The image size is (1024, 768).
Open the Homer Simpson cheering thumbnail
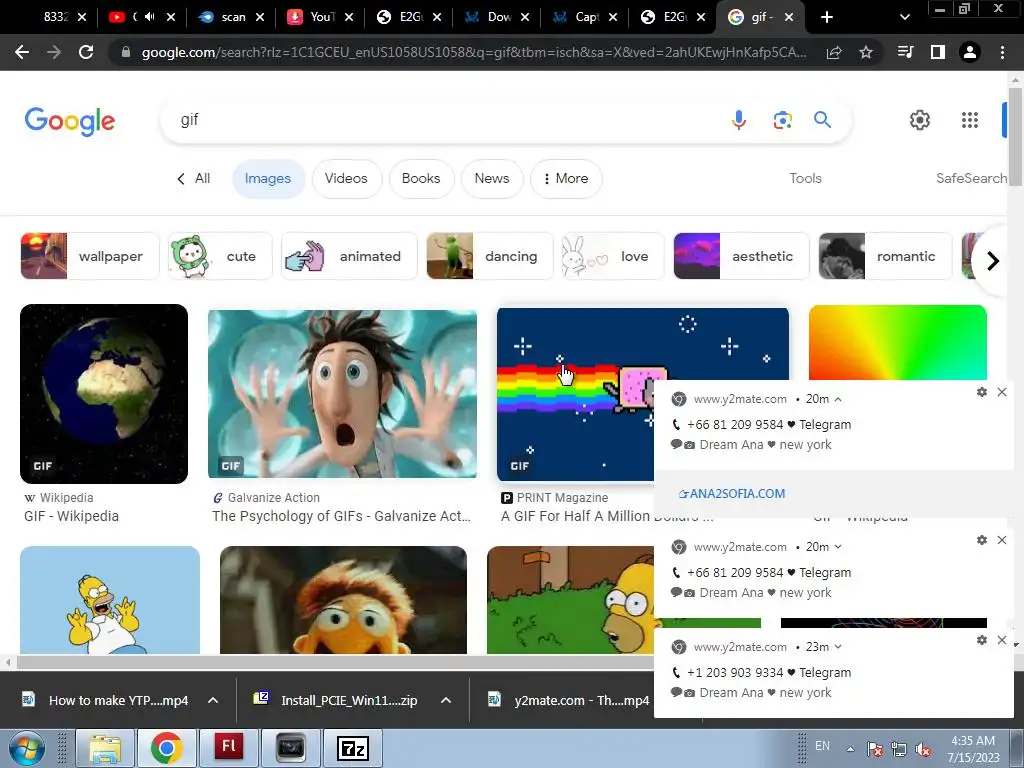click(110, 600)
